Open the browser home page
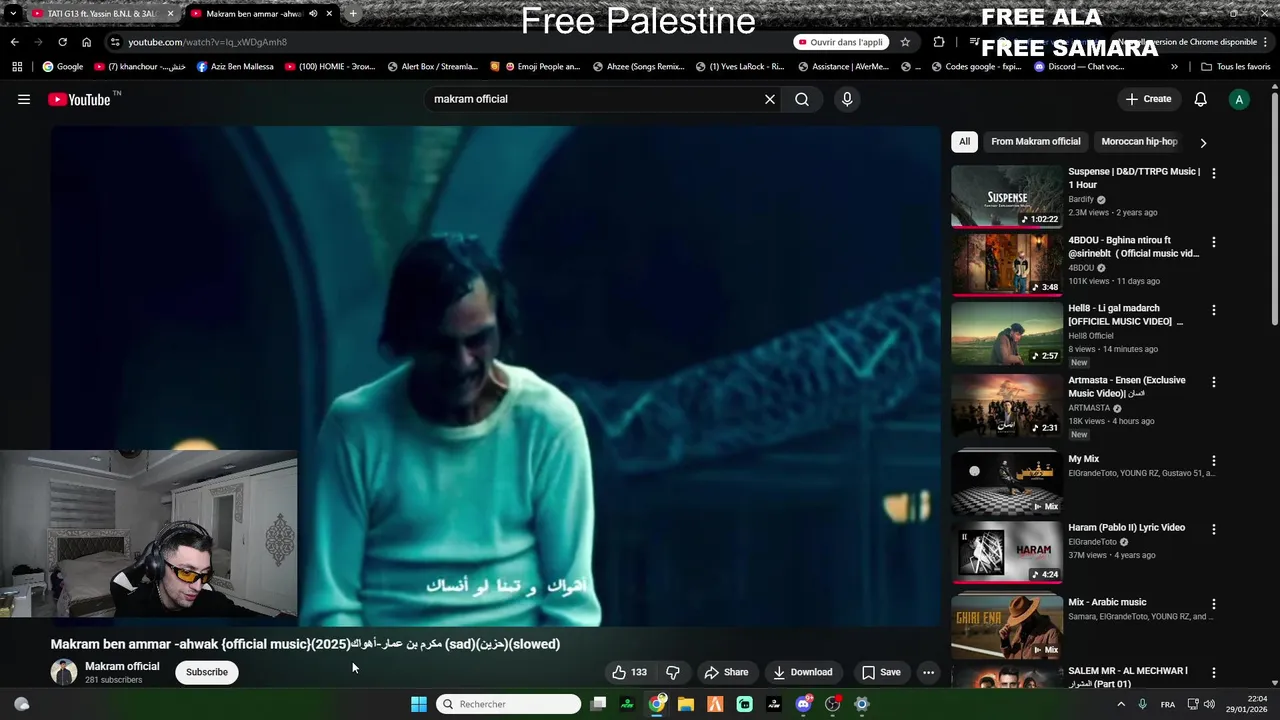1280x720 pixels. click(x=86, y=42)
